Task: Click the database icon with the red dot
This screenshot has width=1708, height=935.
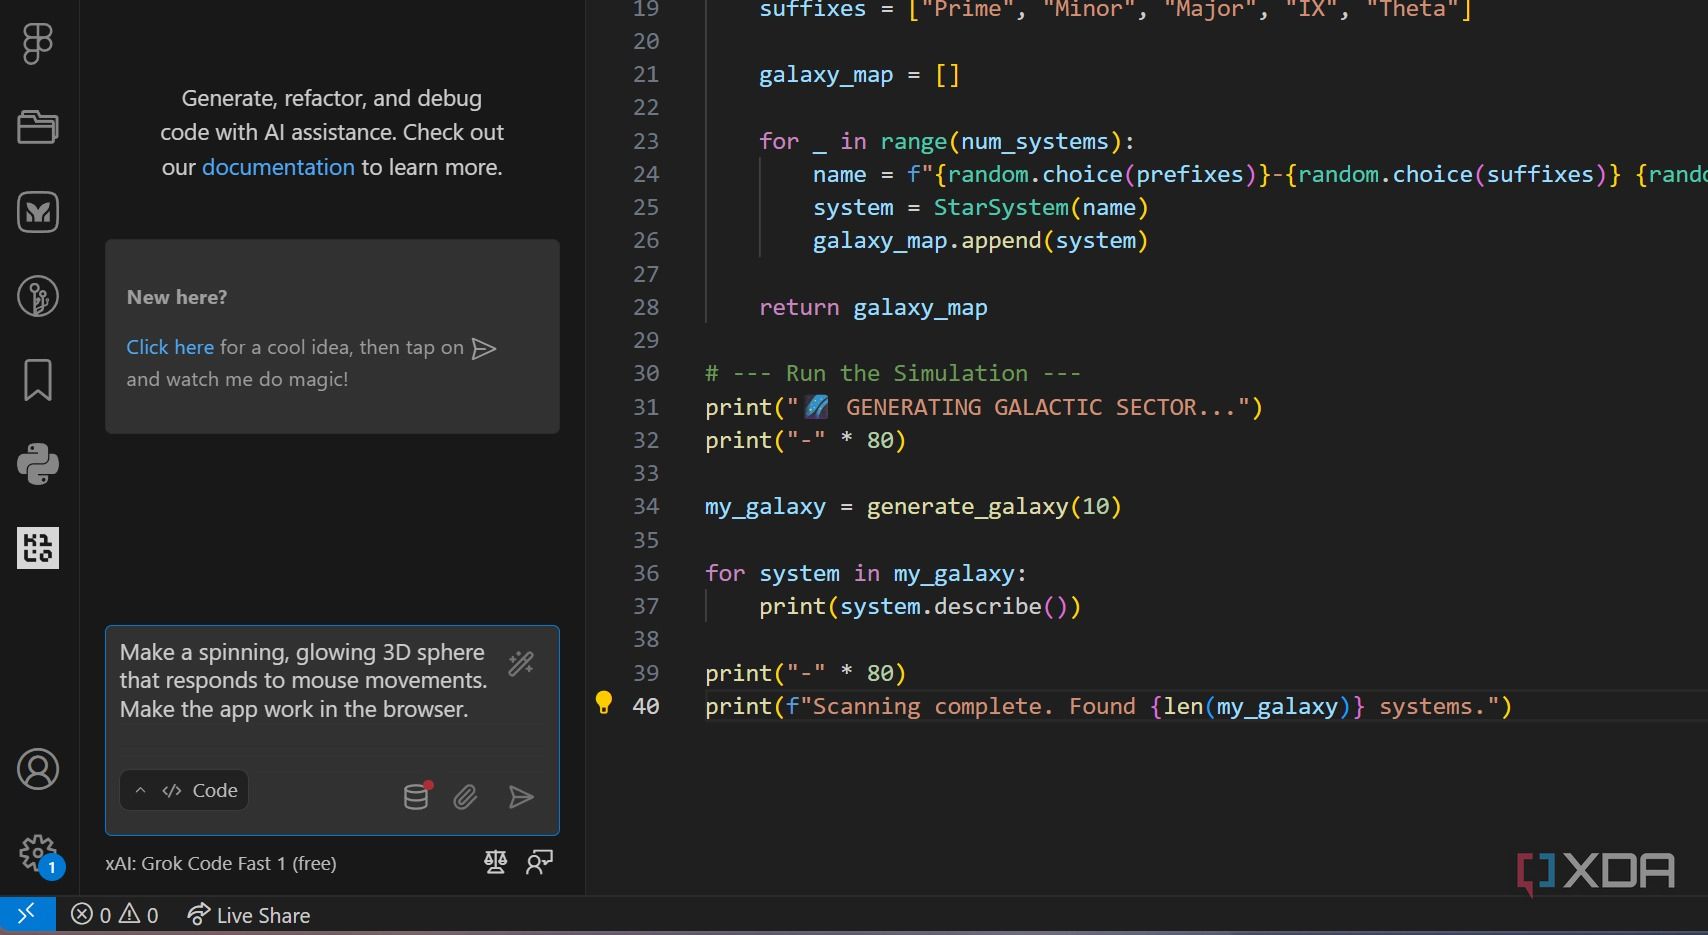Action: pos(416,796)
